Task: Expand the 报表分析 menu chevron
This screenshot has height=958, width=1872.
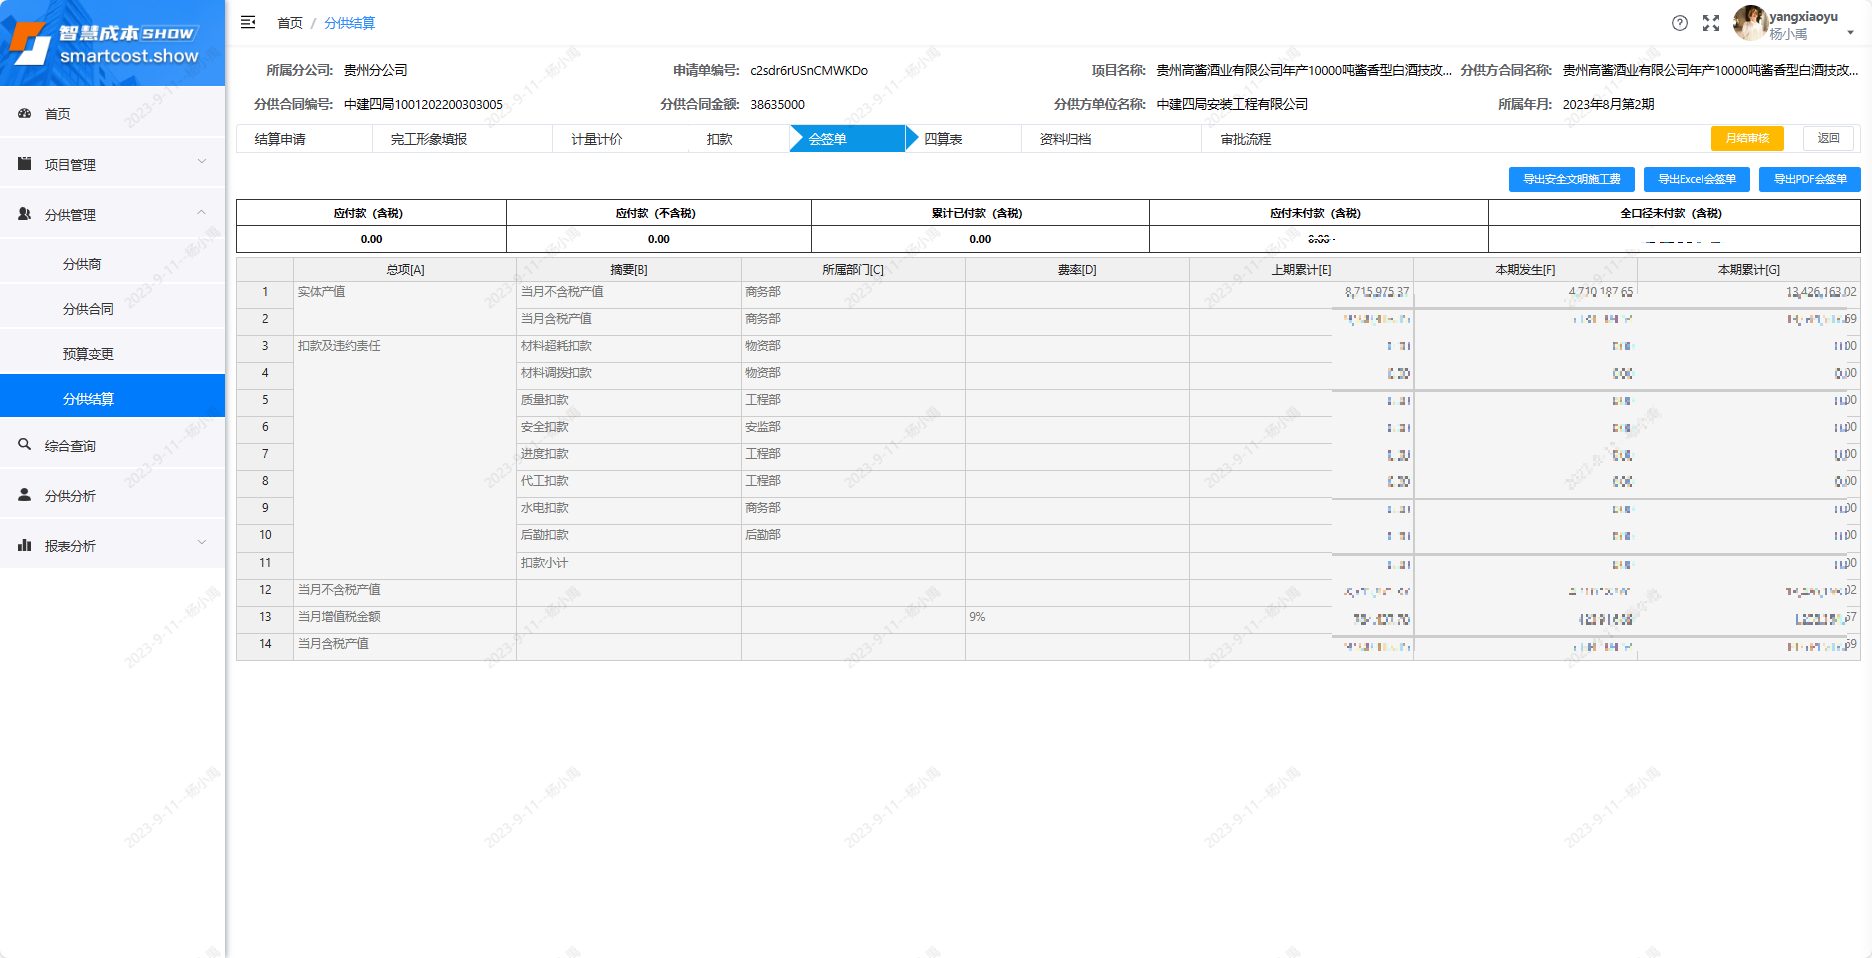Action: tap(201, 543)
